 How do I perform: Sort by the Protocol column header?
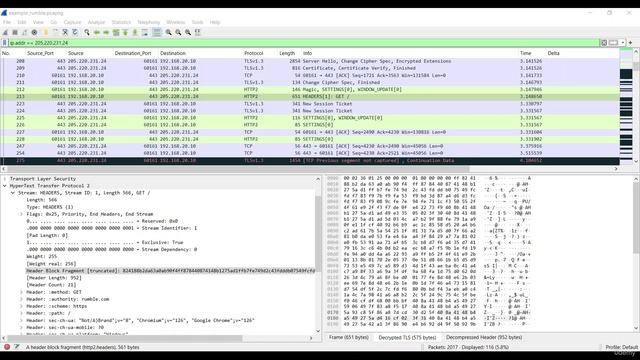point(253,53)
